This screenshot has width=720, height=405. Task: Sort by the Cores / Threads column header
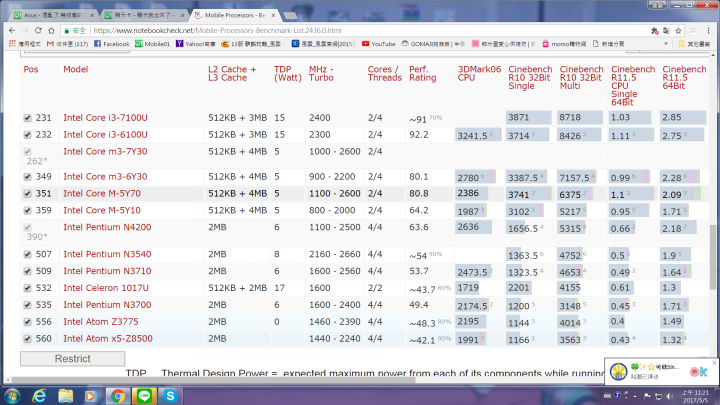384,73
